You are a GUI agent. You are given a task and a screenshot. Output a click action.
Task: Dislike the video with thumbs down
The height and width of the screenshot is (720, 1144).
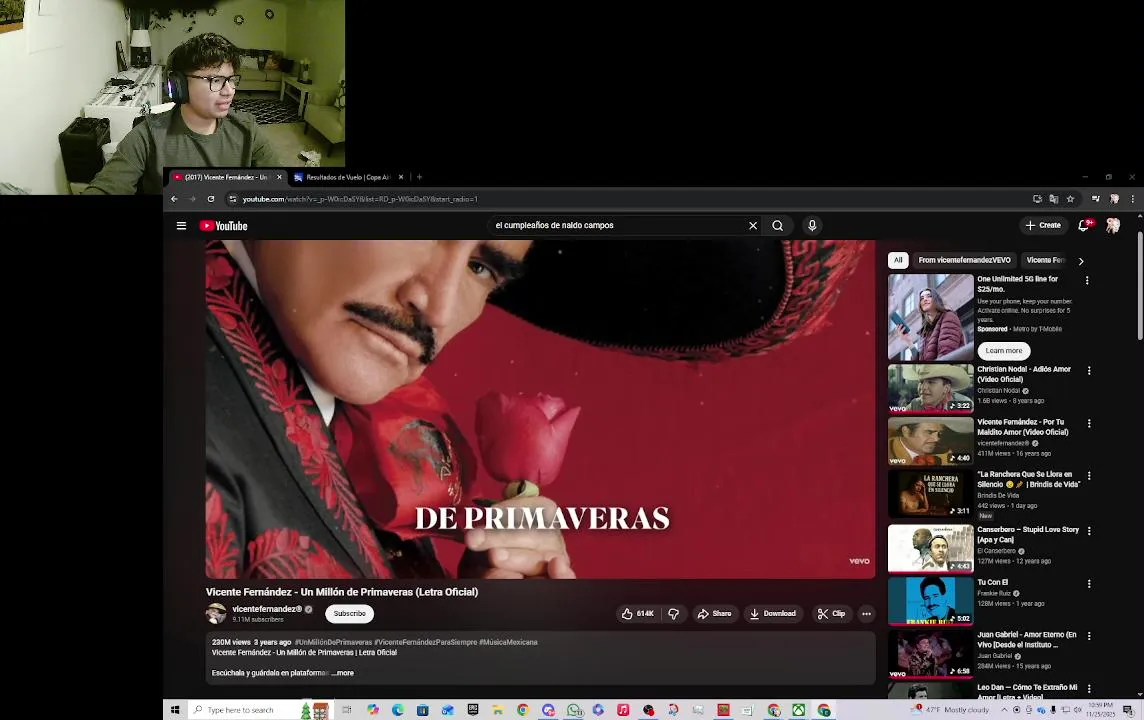tap(673, 613)
